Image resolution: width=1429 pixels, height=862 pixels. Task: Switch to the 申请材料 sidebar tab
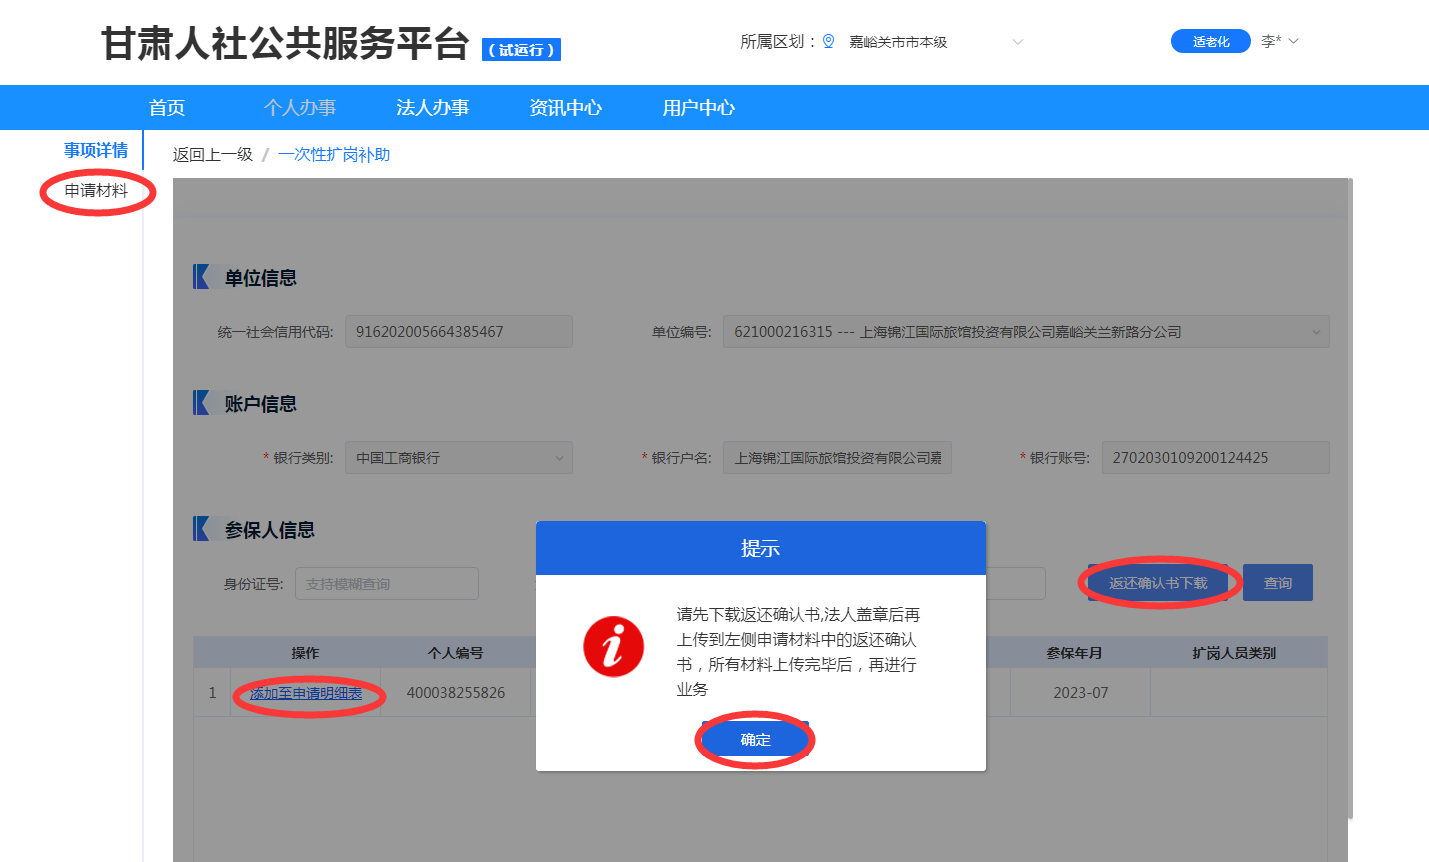coord(96,191)
